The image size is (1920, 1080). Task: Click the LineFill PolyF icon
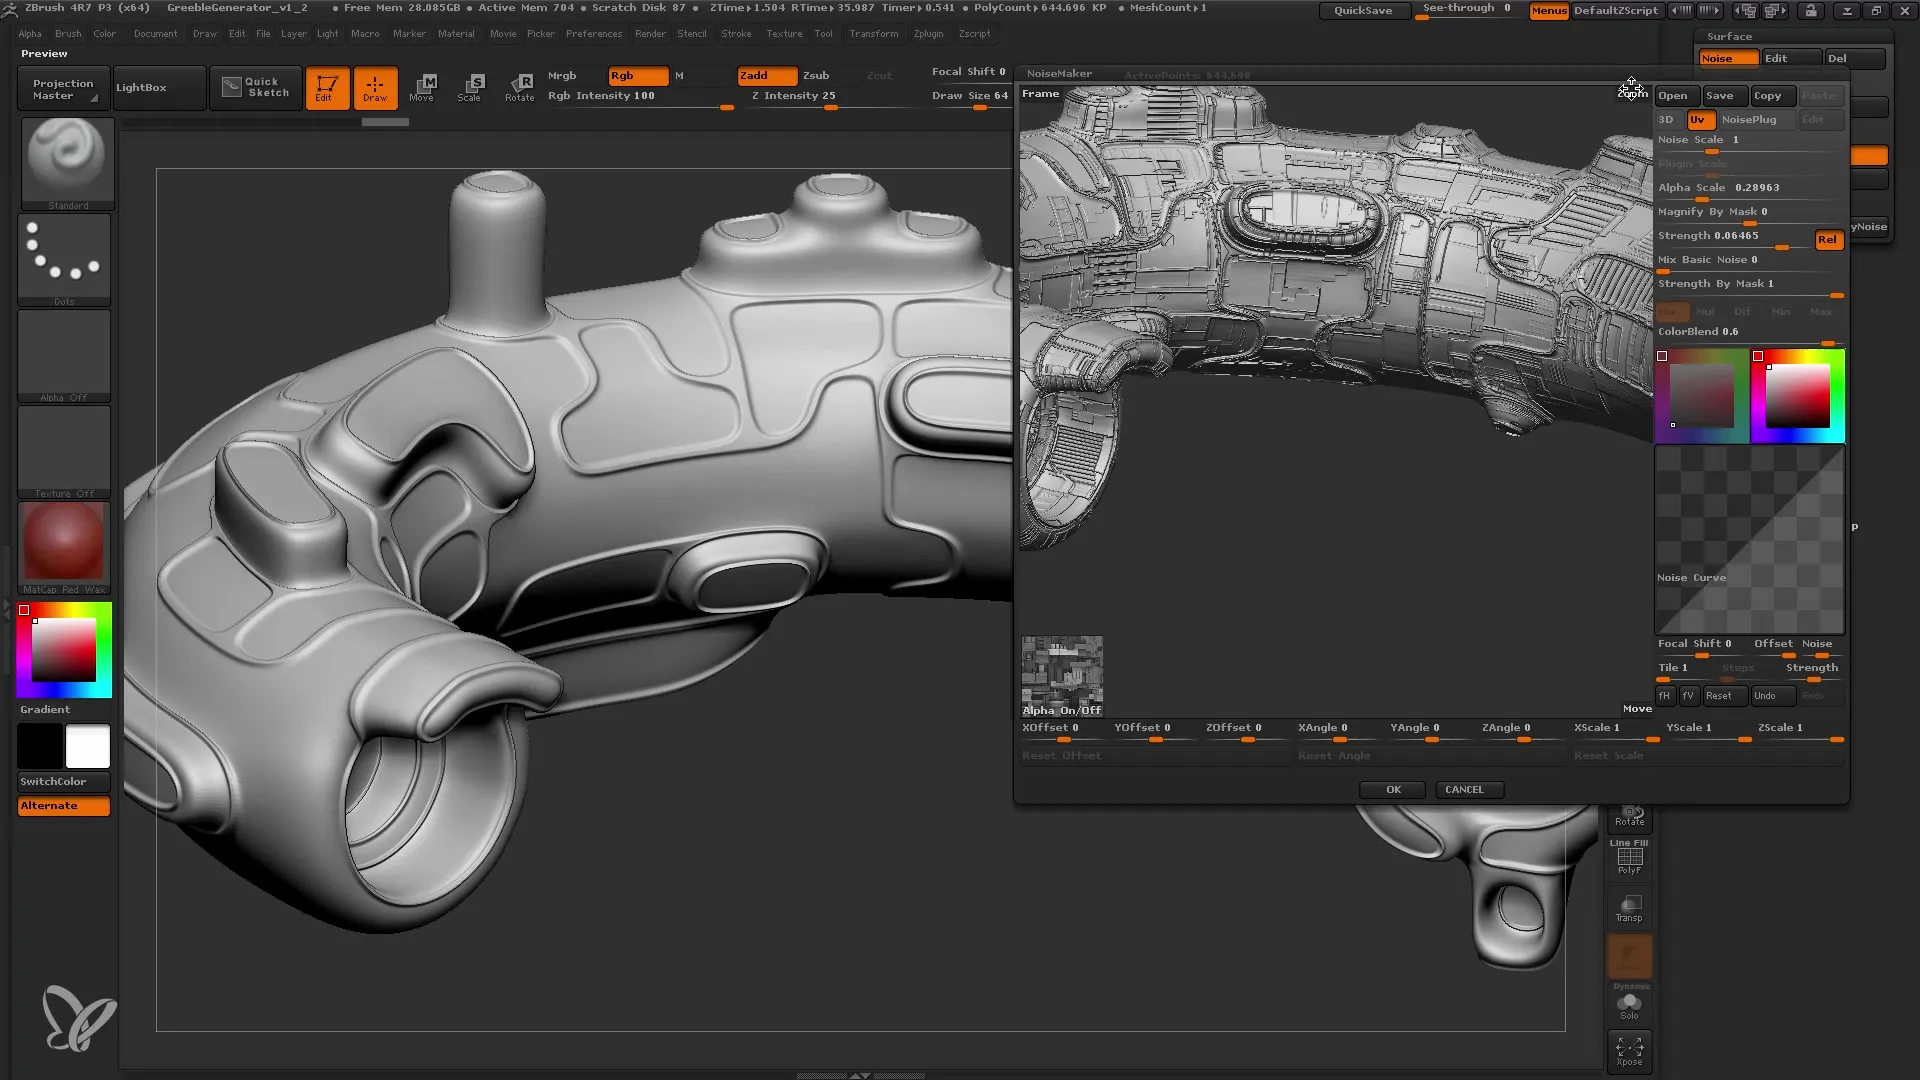click(x=1630, y=858)
